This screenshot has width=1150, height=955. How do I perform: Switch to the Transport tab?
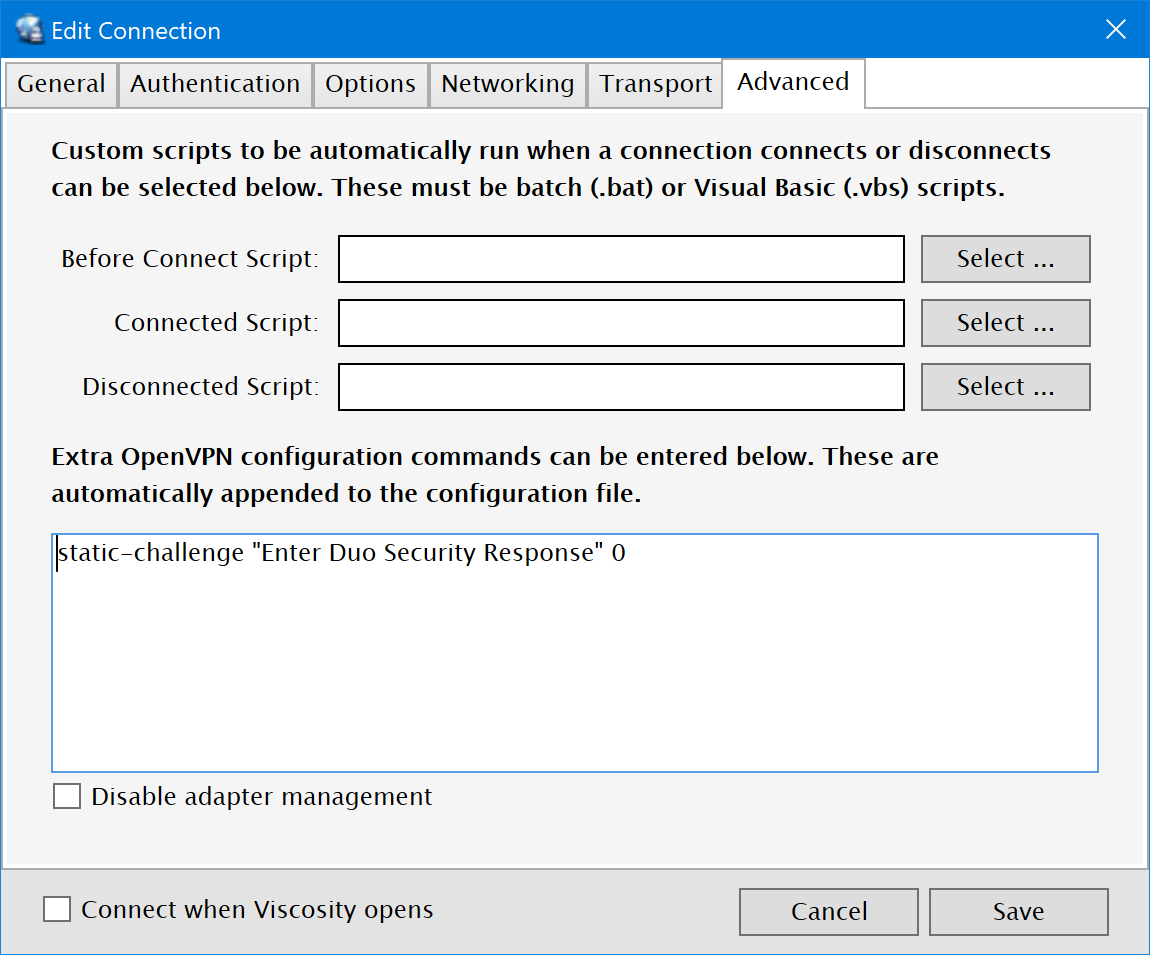pyautogui.click(x=655, y=84)
